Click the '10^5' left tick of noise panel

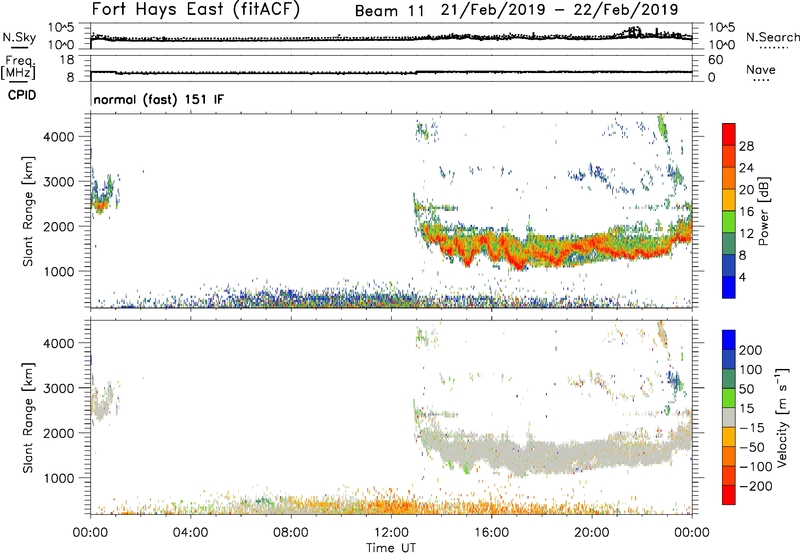point(61,27)
